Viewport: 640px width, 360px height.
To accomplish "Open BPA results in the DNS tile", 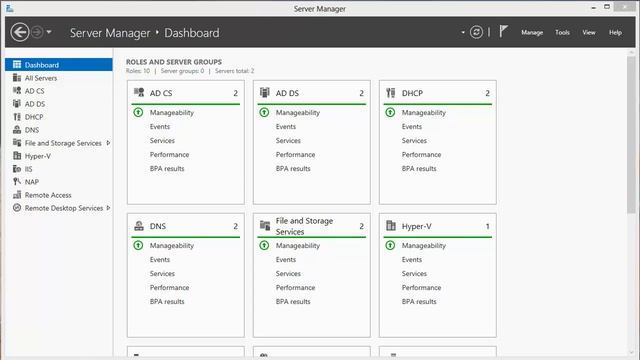I will [167, 301].
